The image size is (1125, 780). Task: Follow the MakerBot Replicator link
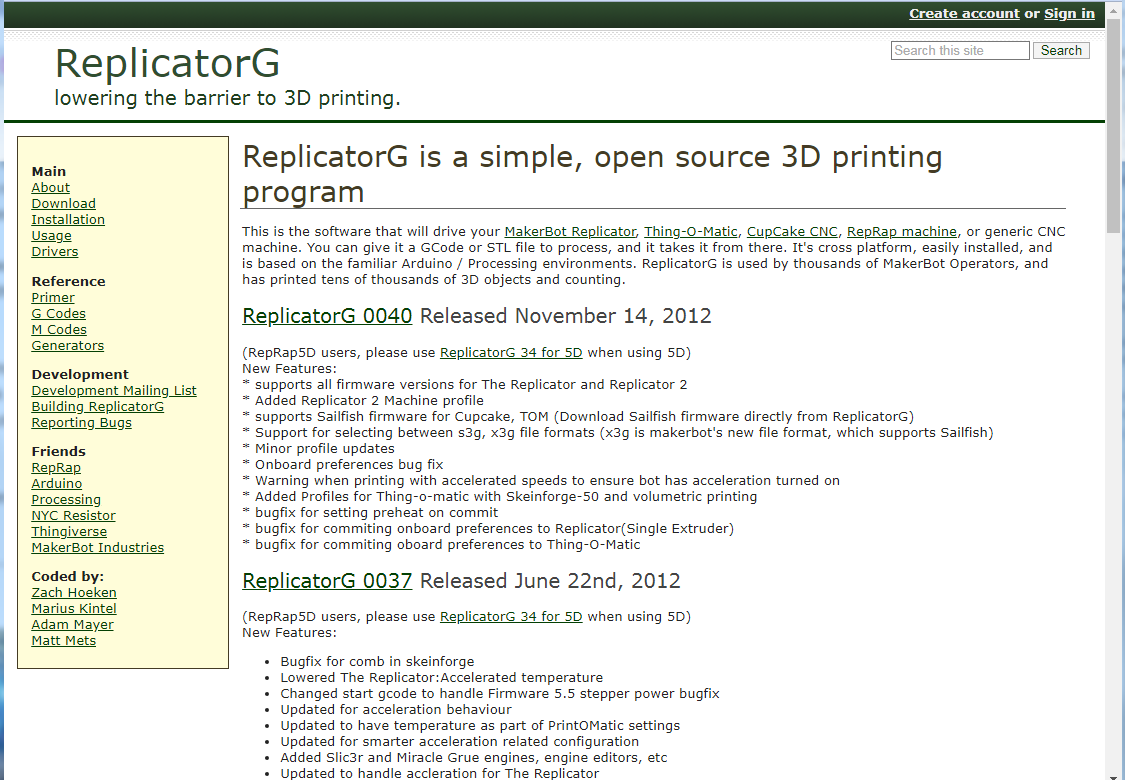click(x=570, y=231)
